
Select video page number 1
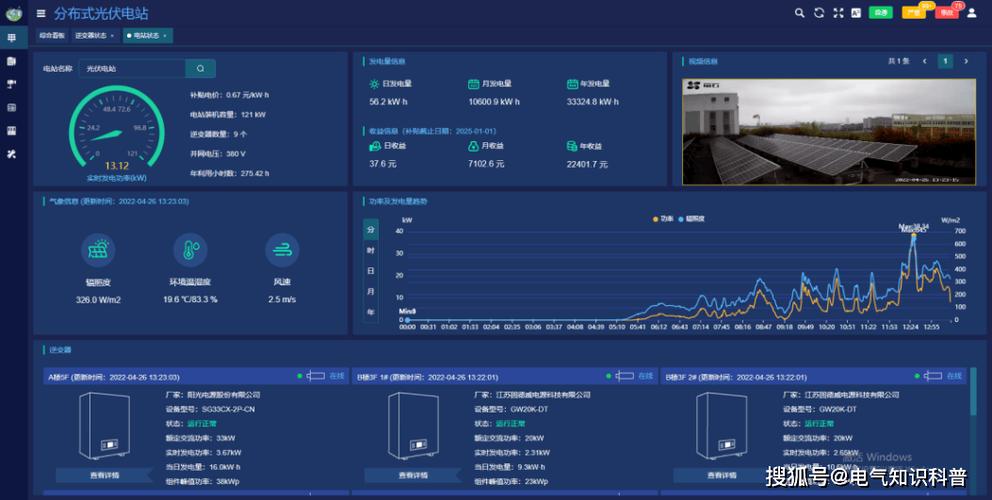(x=945, y=61)
